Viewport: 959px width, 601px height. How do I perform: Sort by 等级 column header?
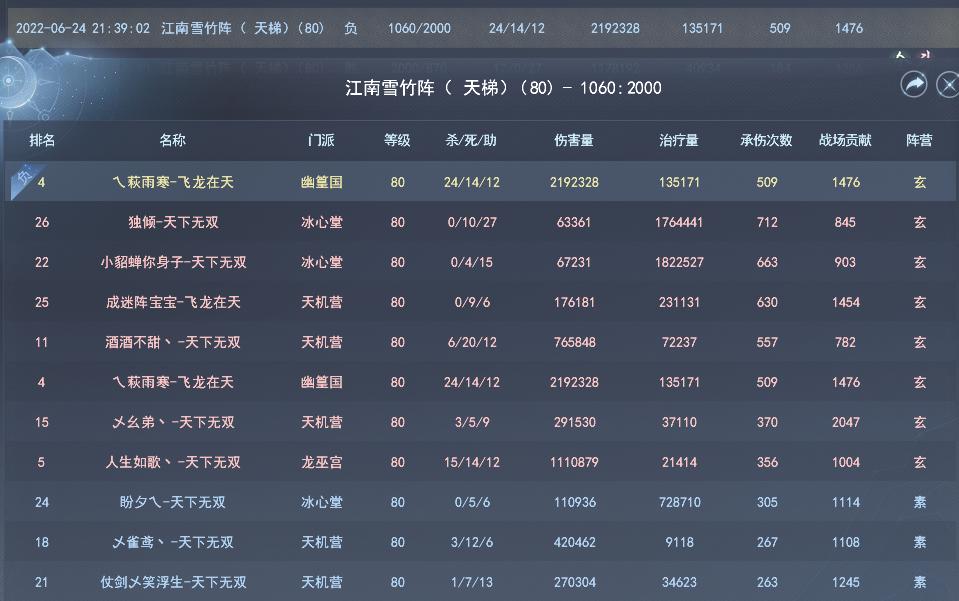(397, 141)
